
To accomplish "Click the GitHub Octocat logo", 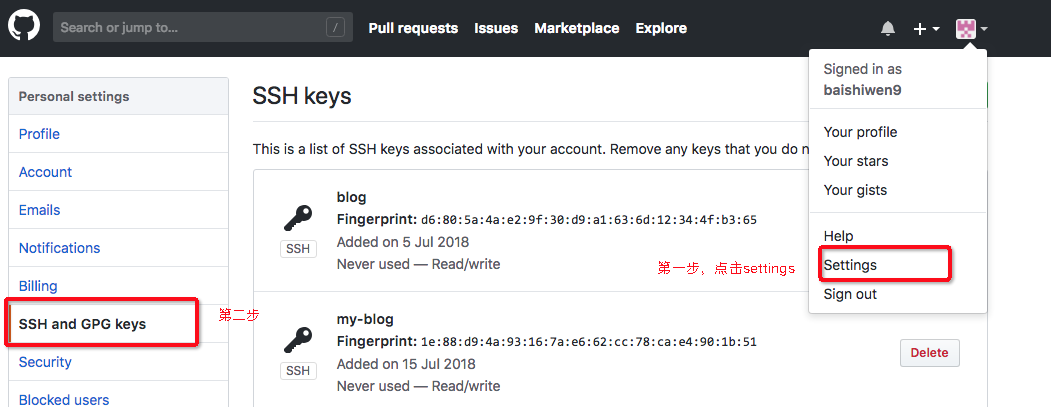I will point(24,25).
